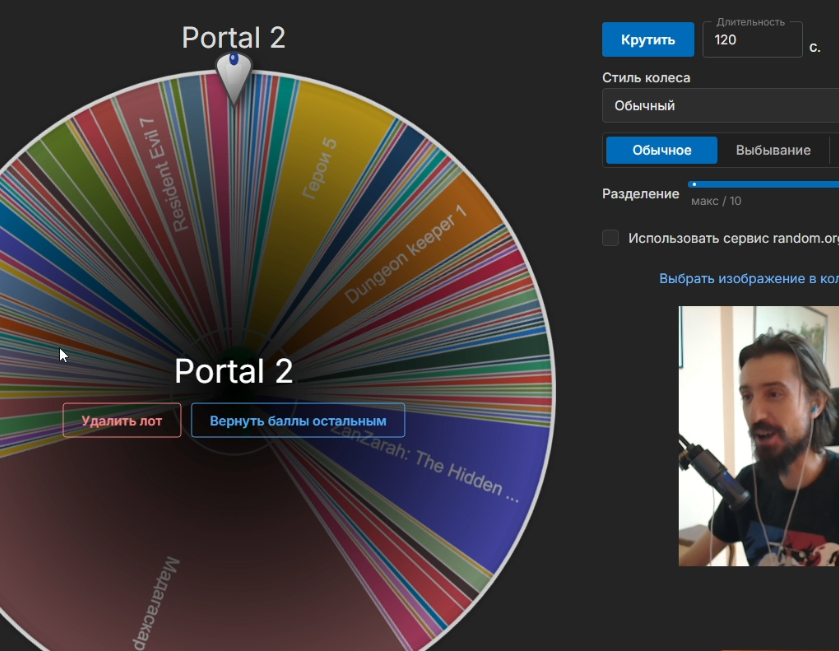Click the макс / 10 slider caption
Viewport: 839px width, 651px height.
pos(716,201)
